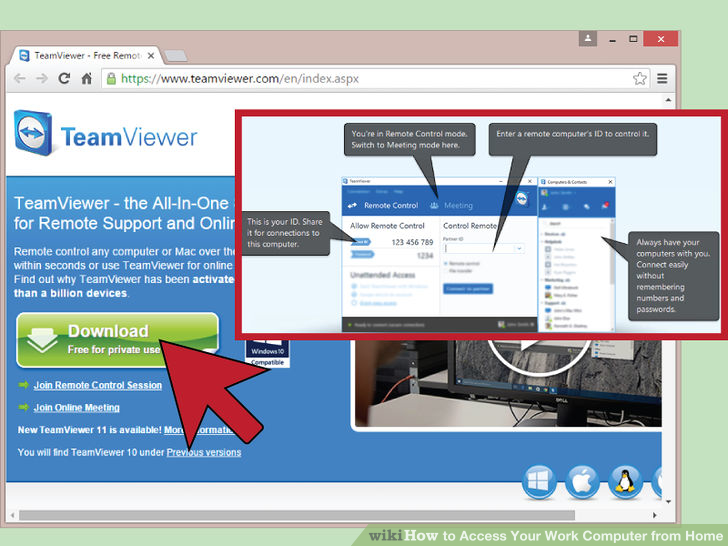Click the Windows 10 Compatible badge
Image resolution: width=728 pixels, height=546 pixels.
click(267, 354)
